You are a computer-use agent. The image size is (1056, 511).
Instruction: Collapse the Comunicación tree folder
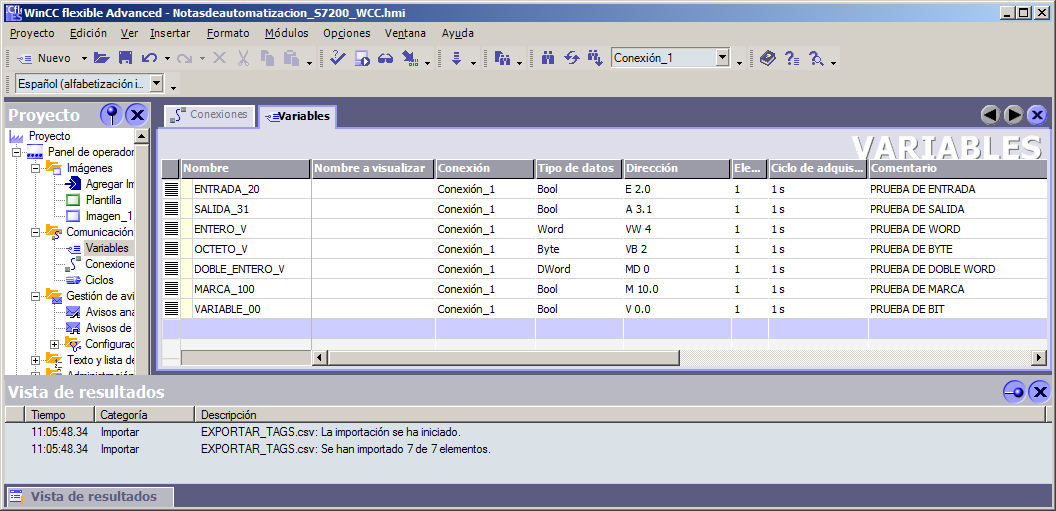coord(36,232)
